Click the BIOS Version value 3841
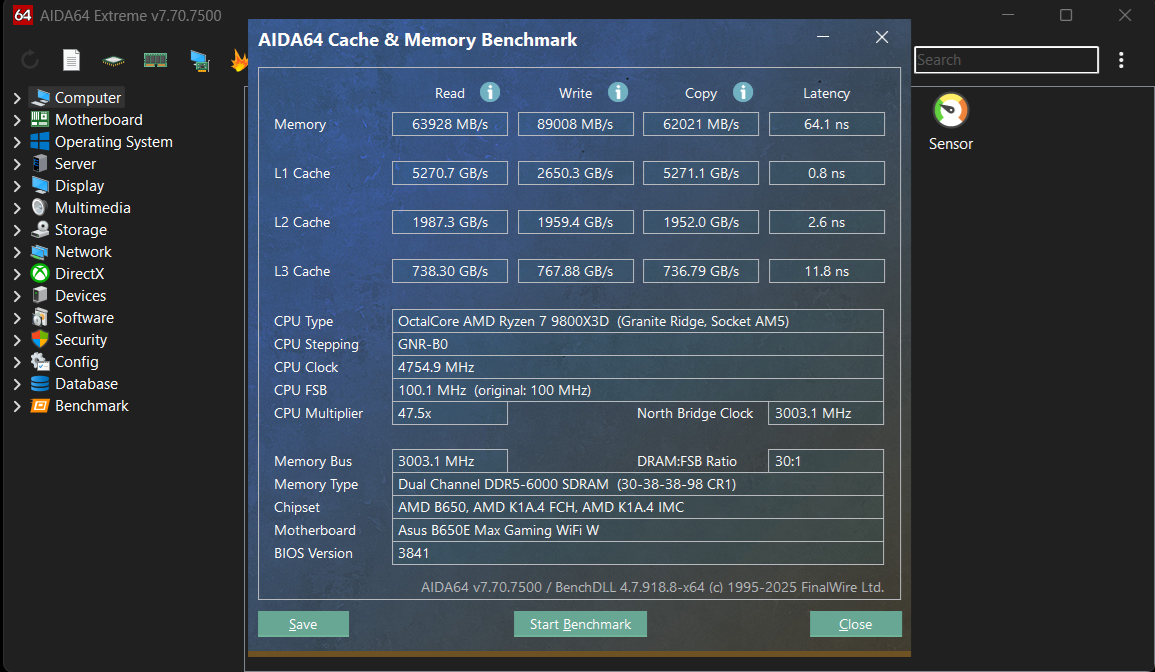The height and width of the screenshot is (672, 1155). pos(638,553)
